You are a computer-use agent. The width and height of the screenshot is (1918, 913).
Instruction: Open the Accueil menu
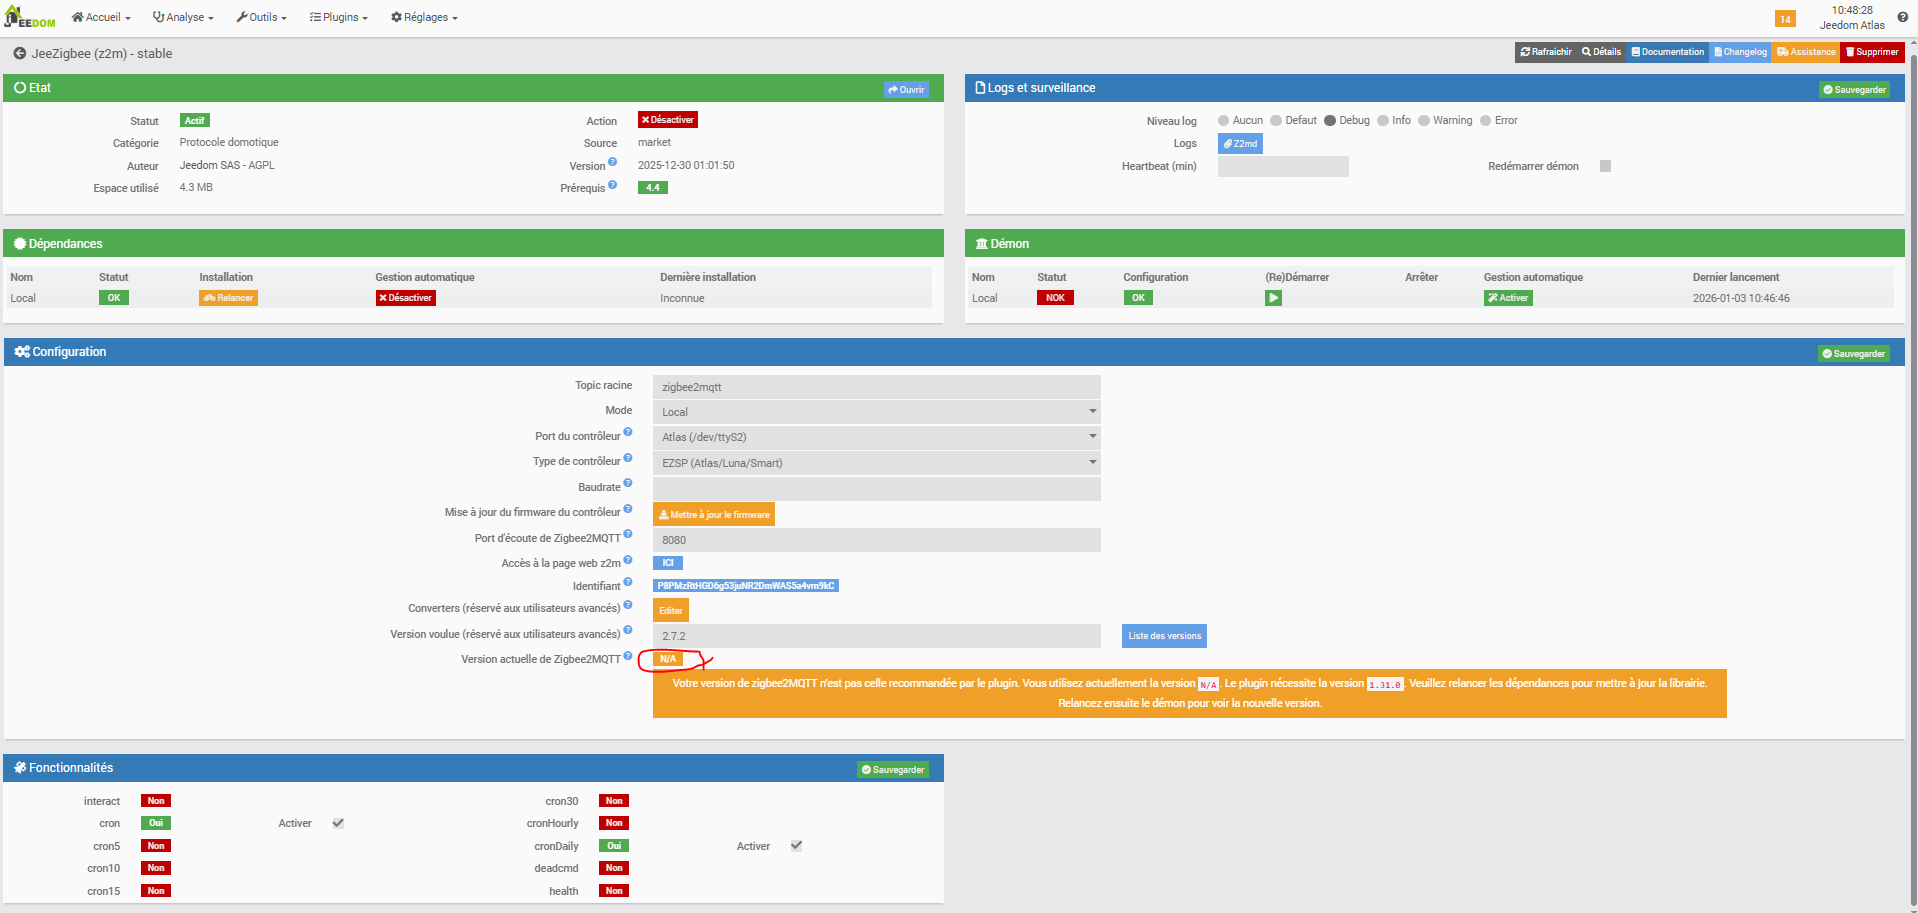click(x=101, y=17)
